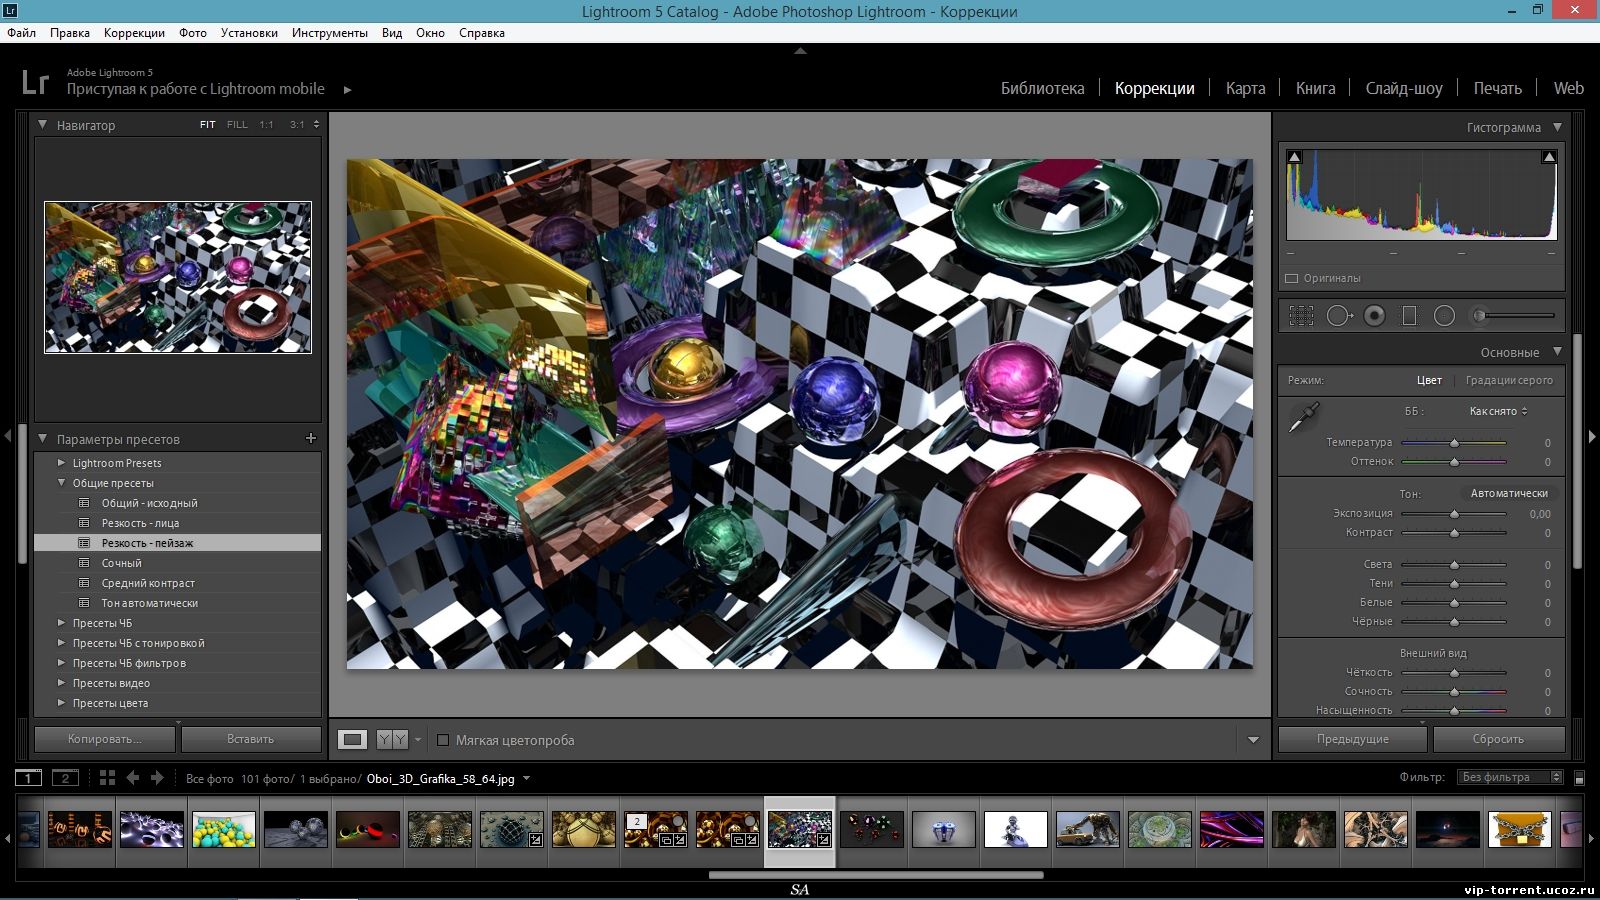The height and width of the screenshot is (900, 1600).
Task: Select the Red Eye Correction tool
Action: pos(1375,316)
